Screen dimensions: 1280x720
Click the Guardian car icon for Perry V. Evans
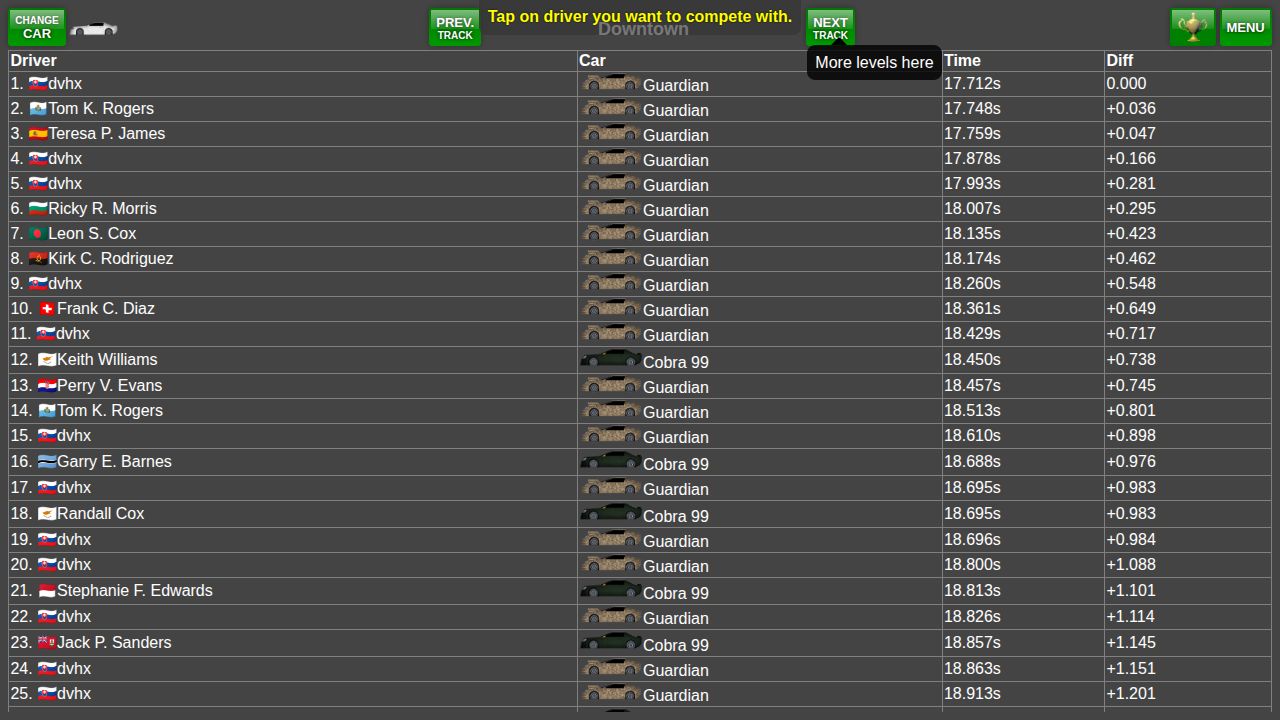[x=610, y=385]
